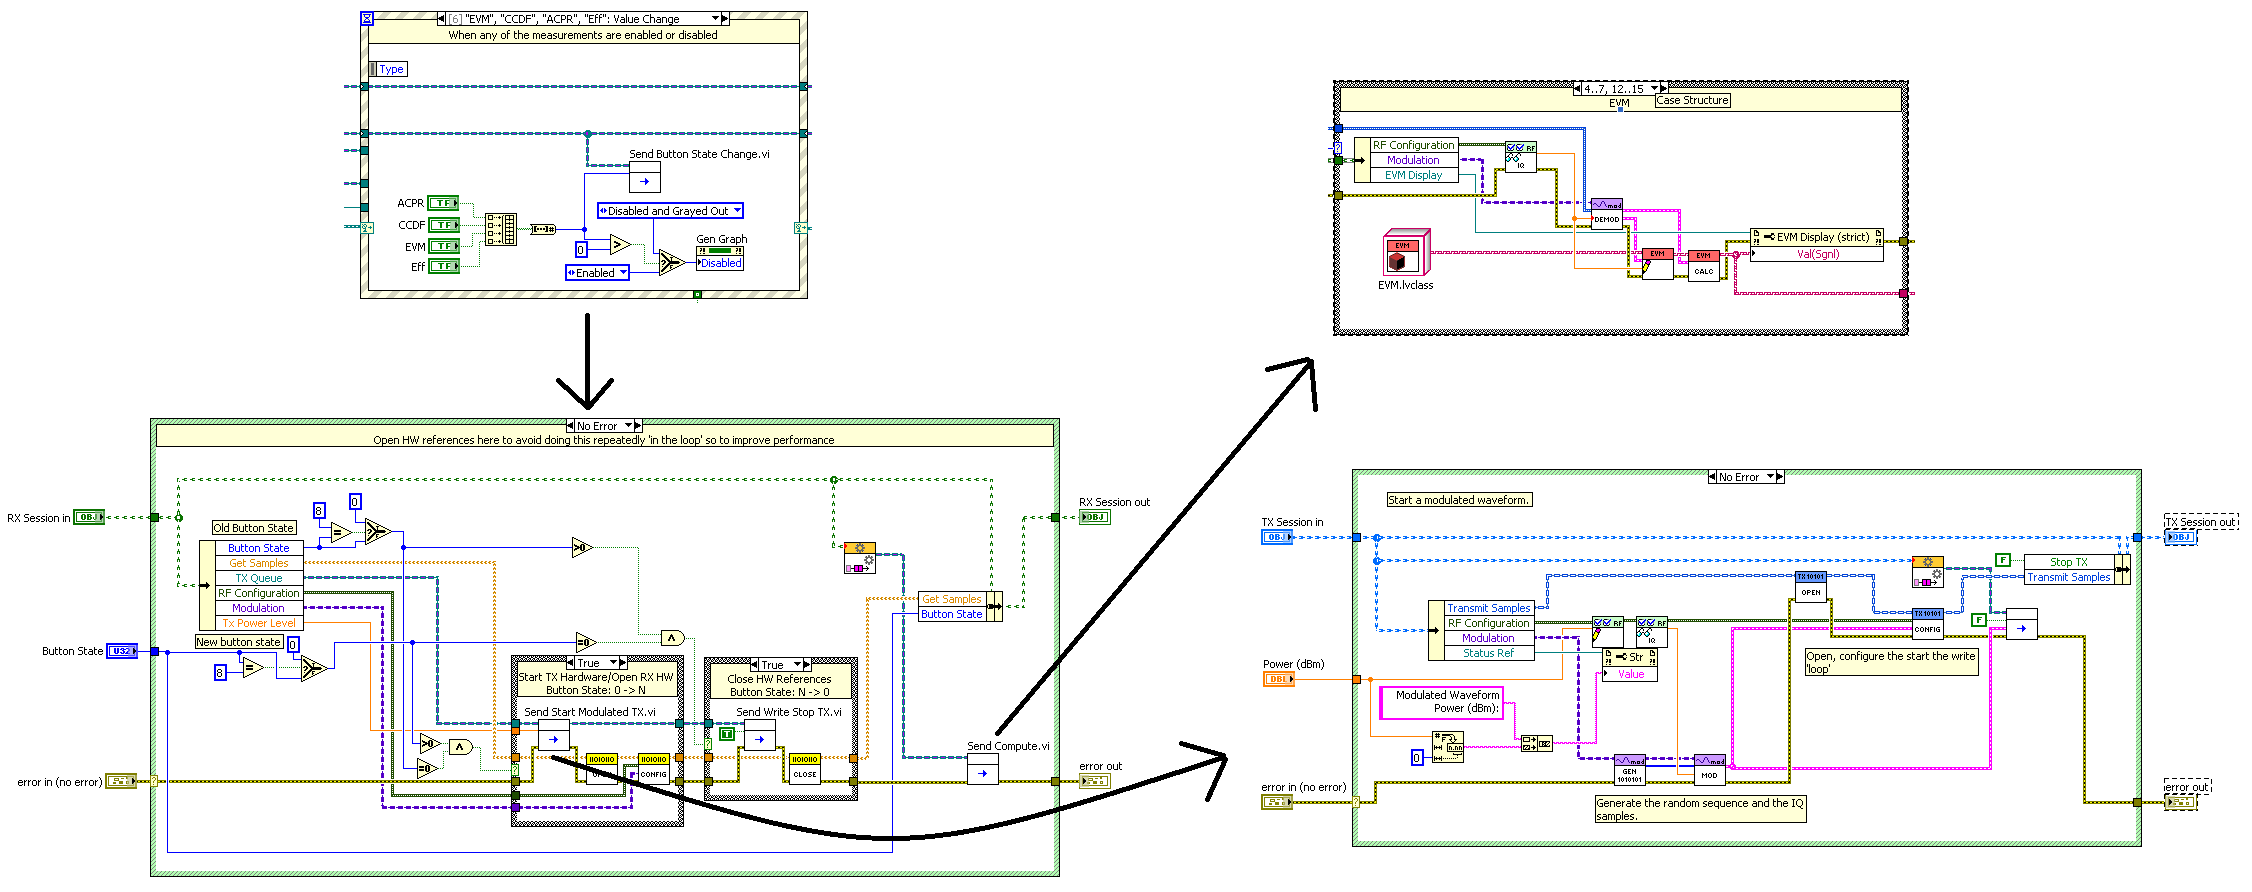The height and width of the screenshot is (892, 2252).
Task: Click the TX CONFIG VI in the TX Session diagram
Action: coord(1928,623)
